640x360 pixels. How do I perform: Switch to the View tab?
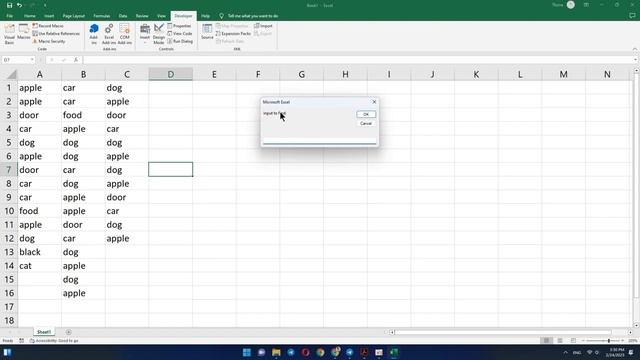click(161, 16)
